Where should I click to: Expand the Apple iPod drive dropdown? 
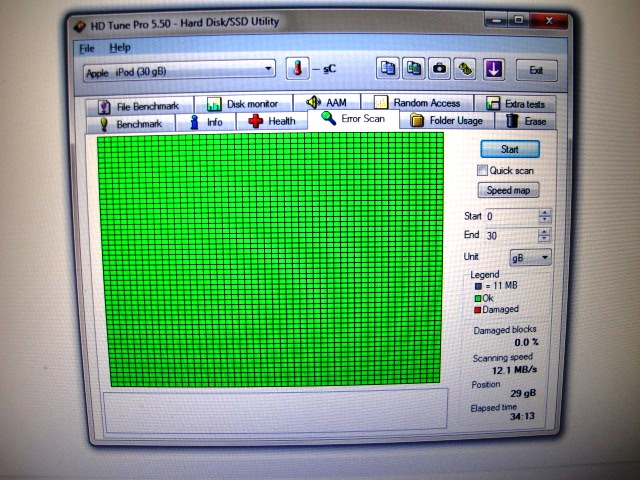(x=268, y=71)
